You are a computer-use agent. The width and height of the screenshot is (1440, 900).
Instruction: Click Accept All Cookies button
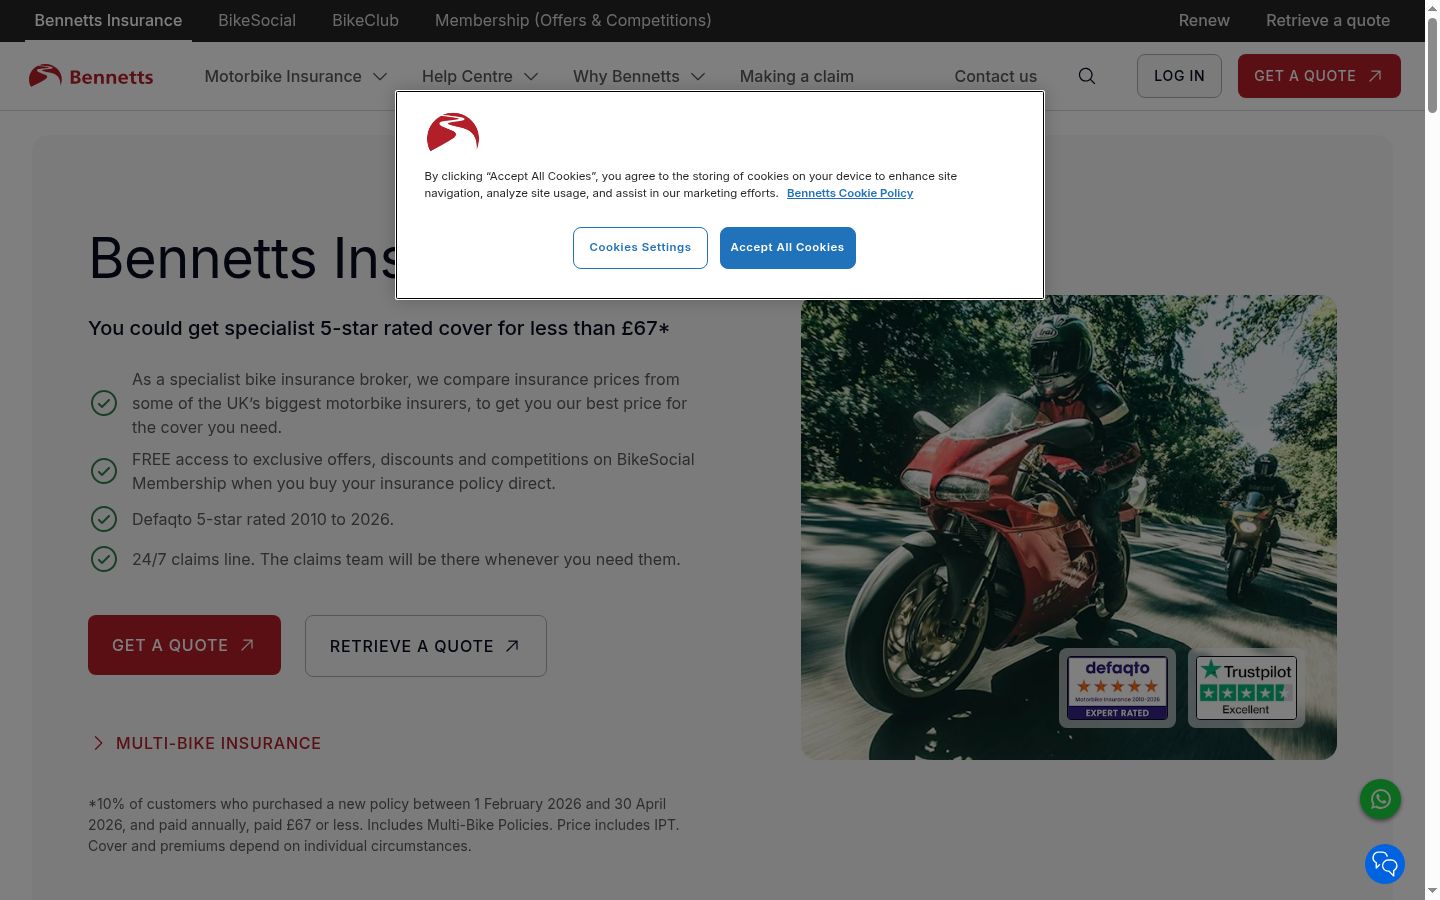pyautogui.click(x=787, y=248)
